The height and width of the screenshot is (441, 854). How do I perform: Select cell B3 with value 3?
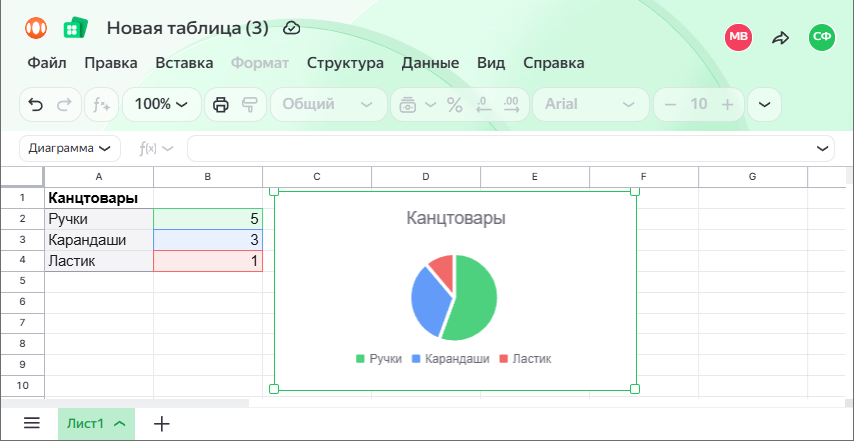(x=208, y=240)
